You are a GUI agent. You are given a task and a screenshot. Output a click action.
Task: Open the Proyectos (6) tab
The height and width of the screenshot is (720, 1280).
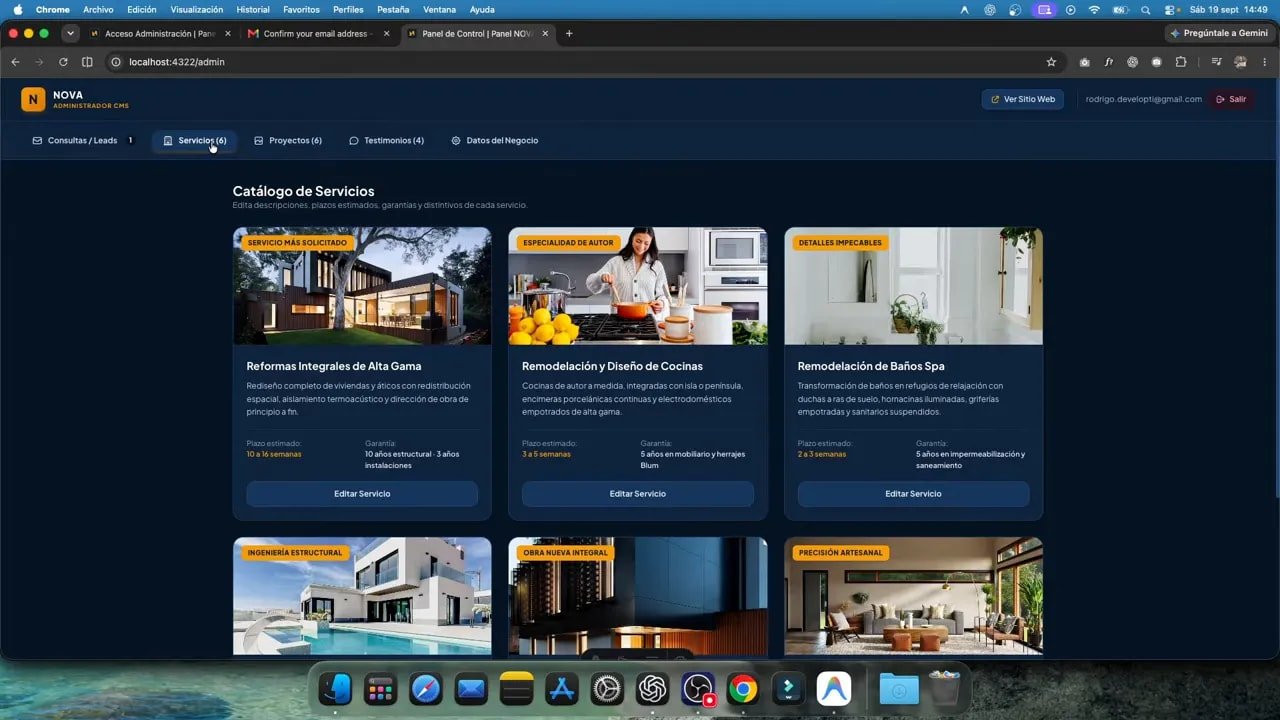288,141
